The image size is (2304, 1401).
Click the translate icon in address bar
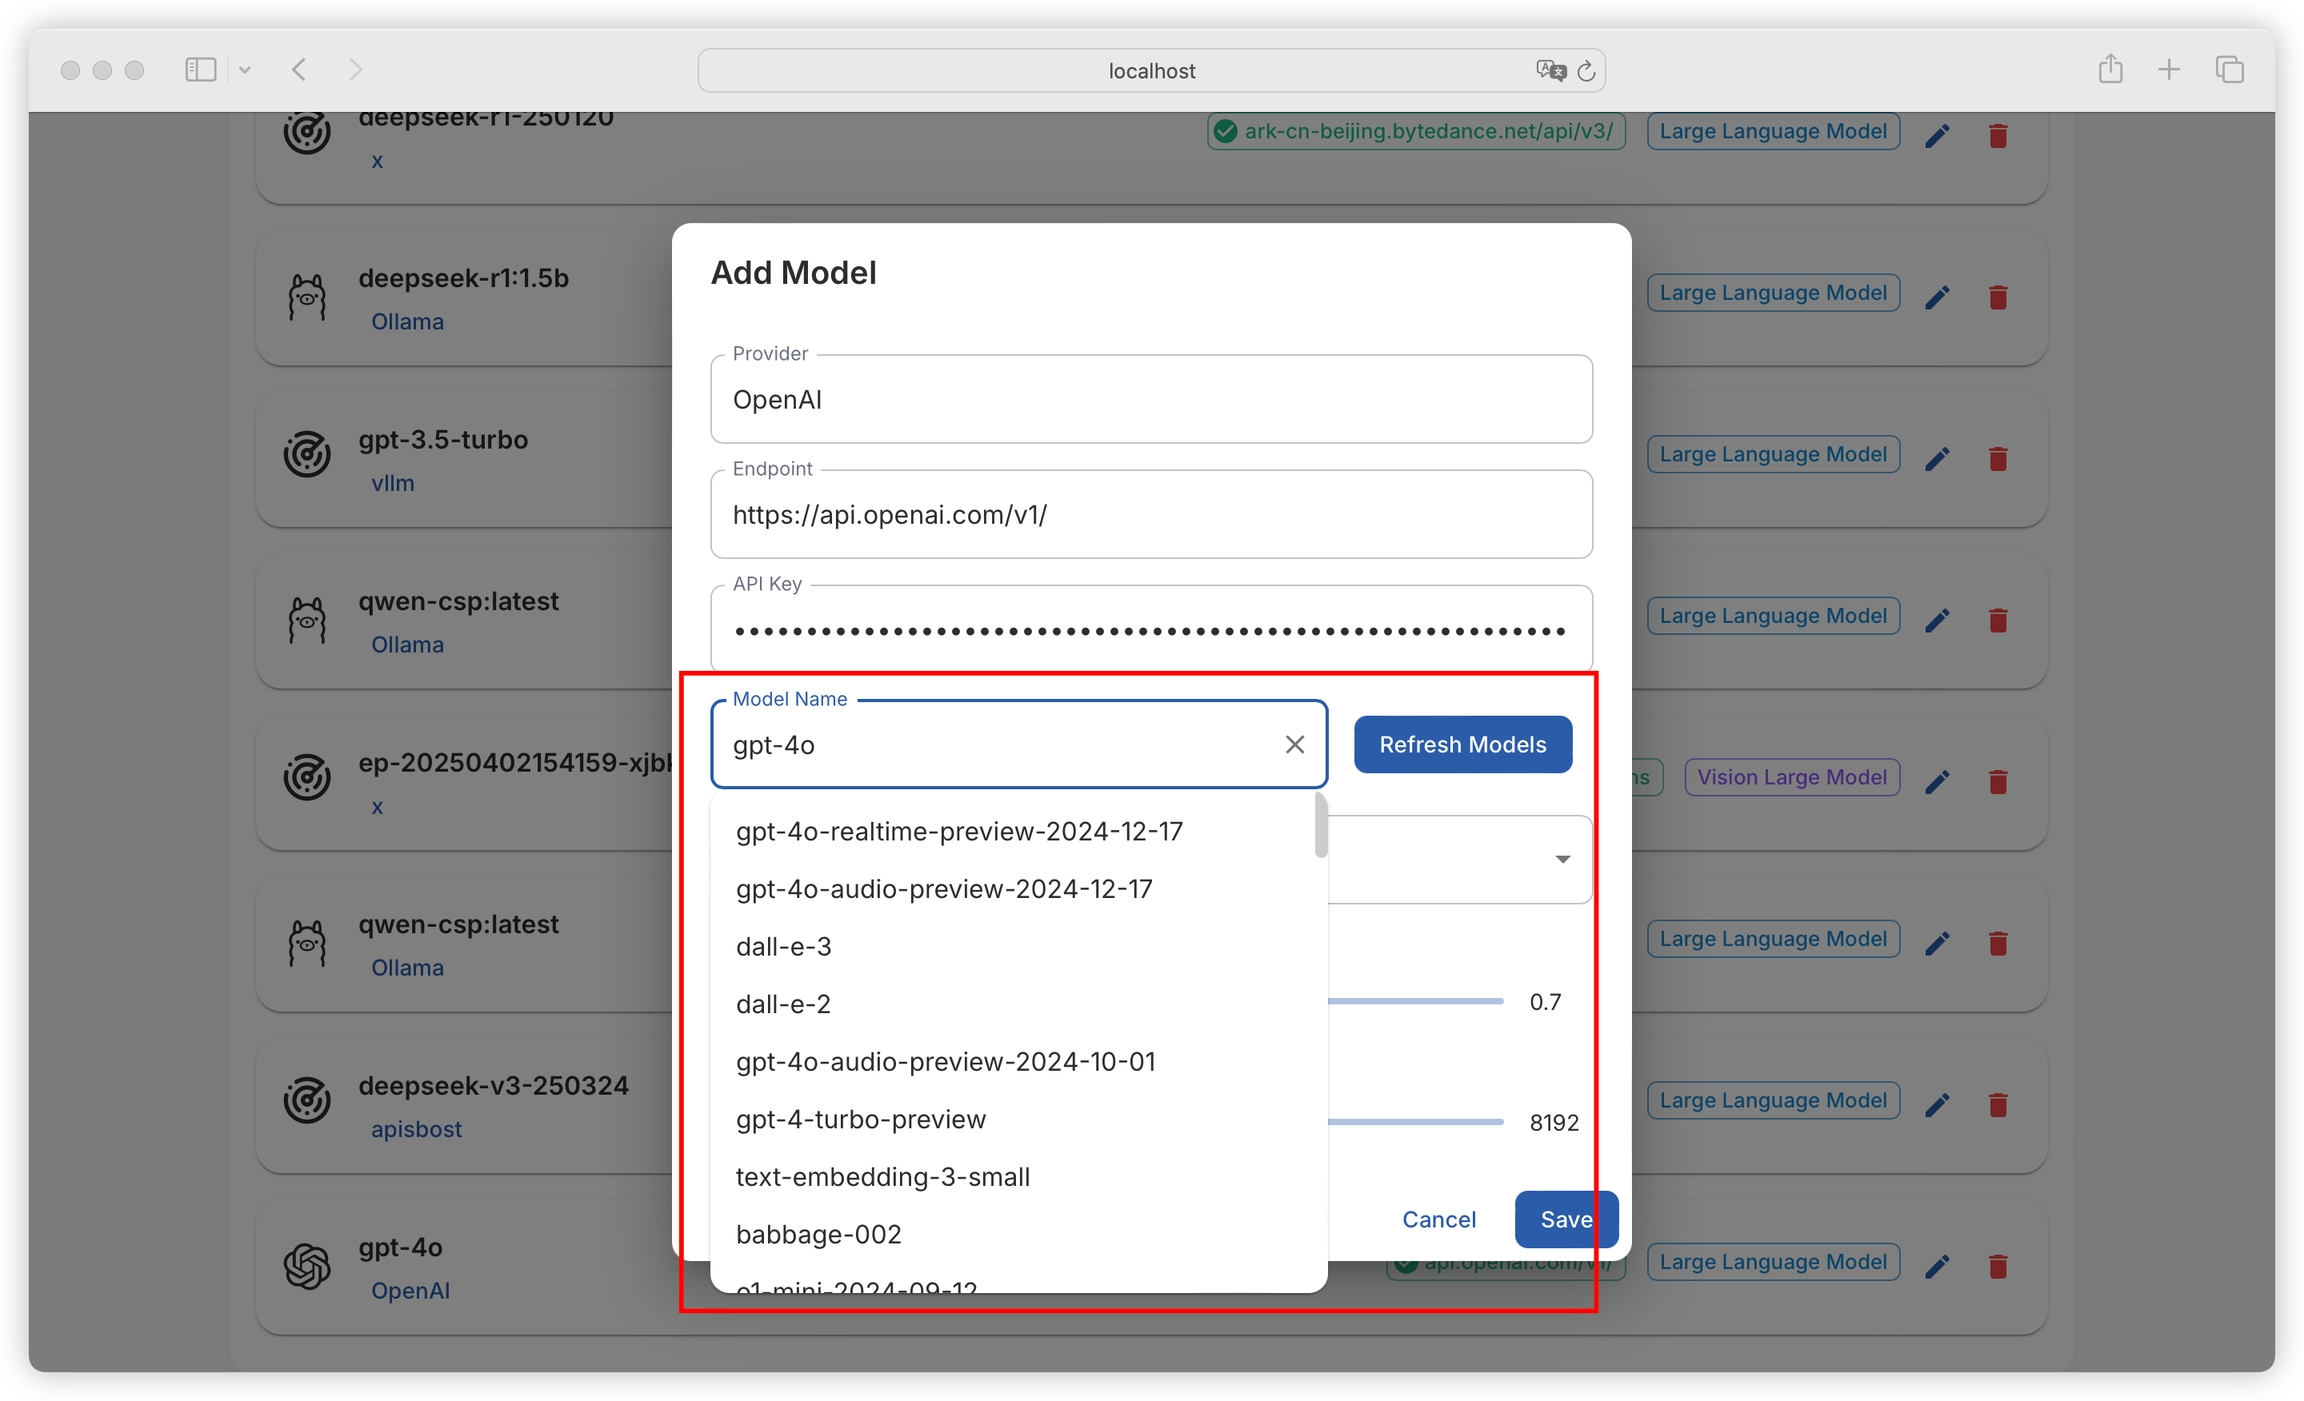click(1549, 70)
